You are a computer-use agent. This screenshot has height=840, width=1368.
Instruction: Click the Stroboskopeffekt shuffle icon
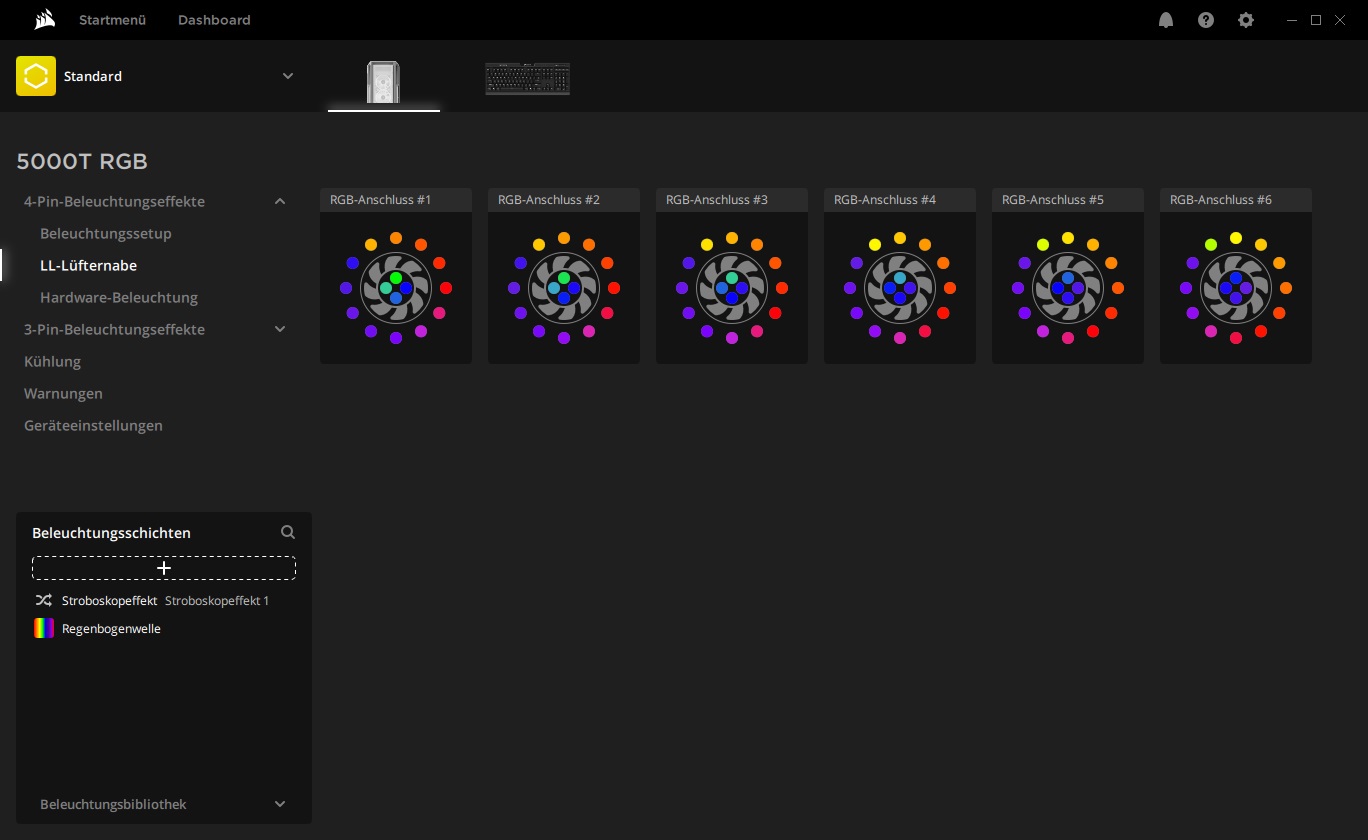pos(43,601)
